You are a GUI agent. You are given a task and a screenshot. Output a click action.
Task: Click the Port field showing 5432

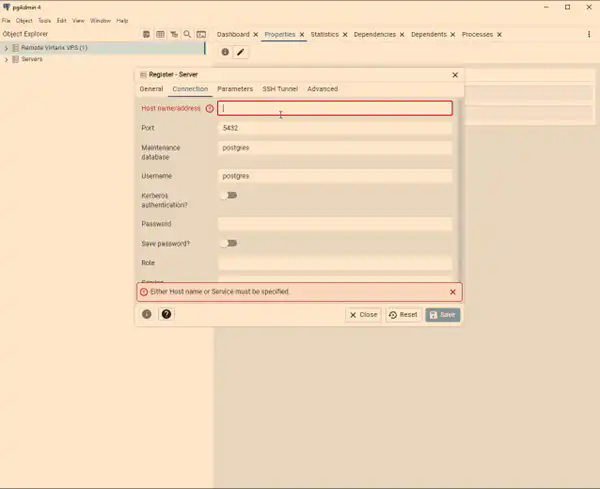335,128
